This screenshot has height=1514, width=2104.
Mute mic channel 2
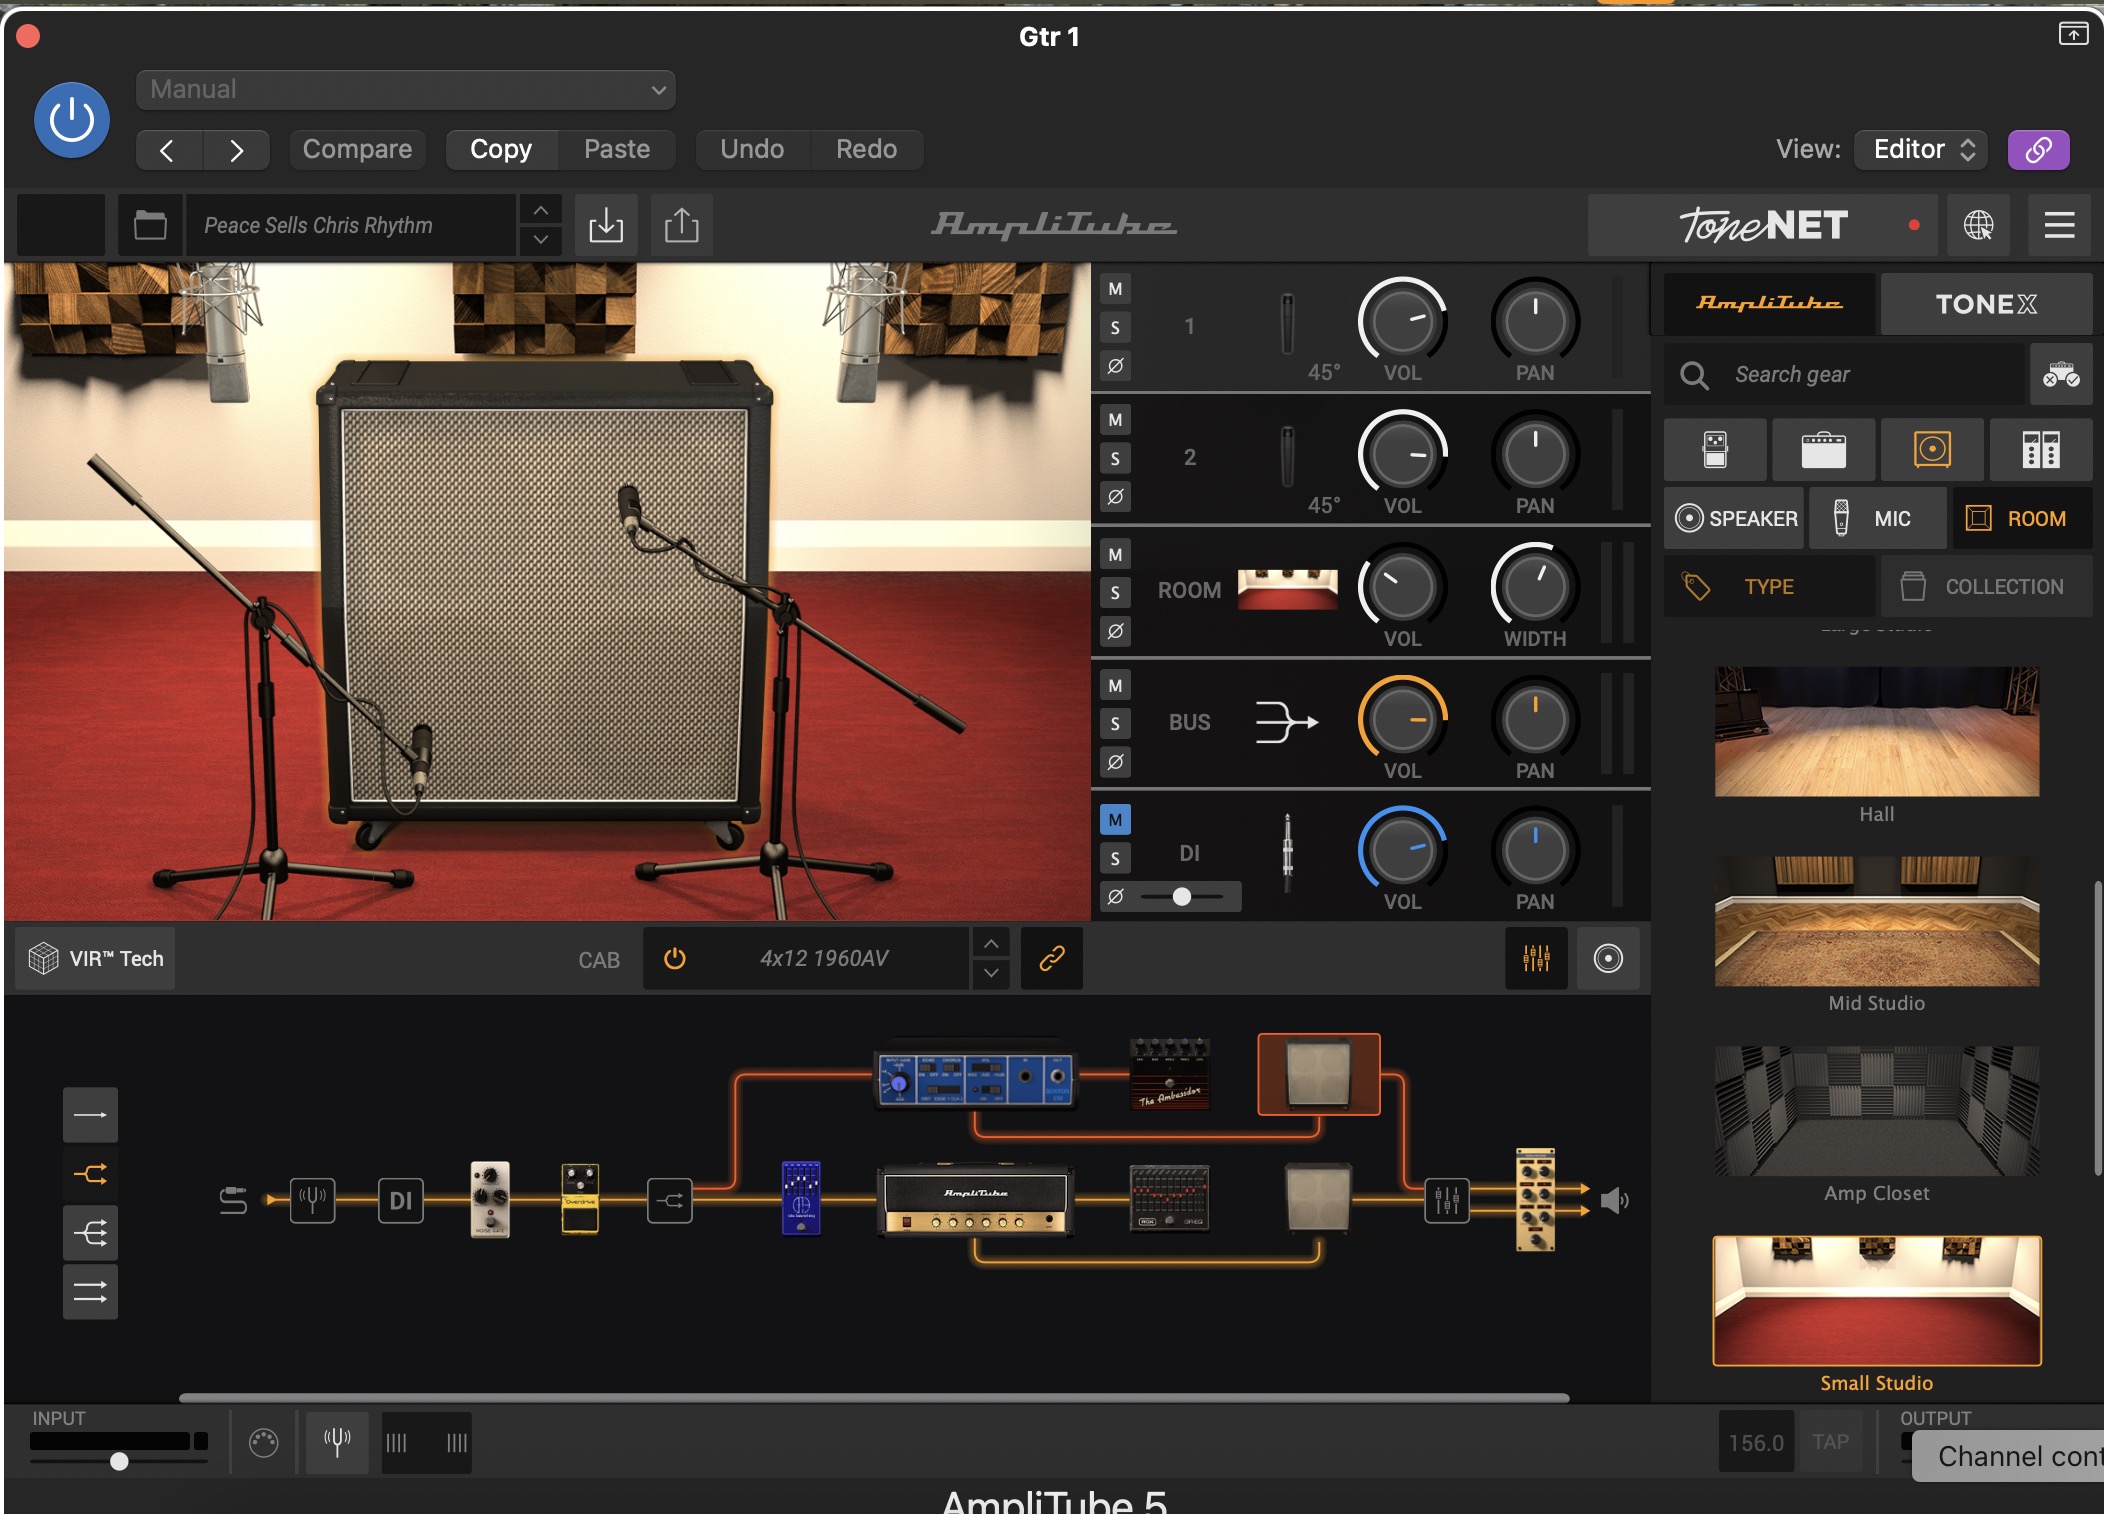coord(1115,420)
